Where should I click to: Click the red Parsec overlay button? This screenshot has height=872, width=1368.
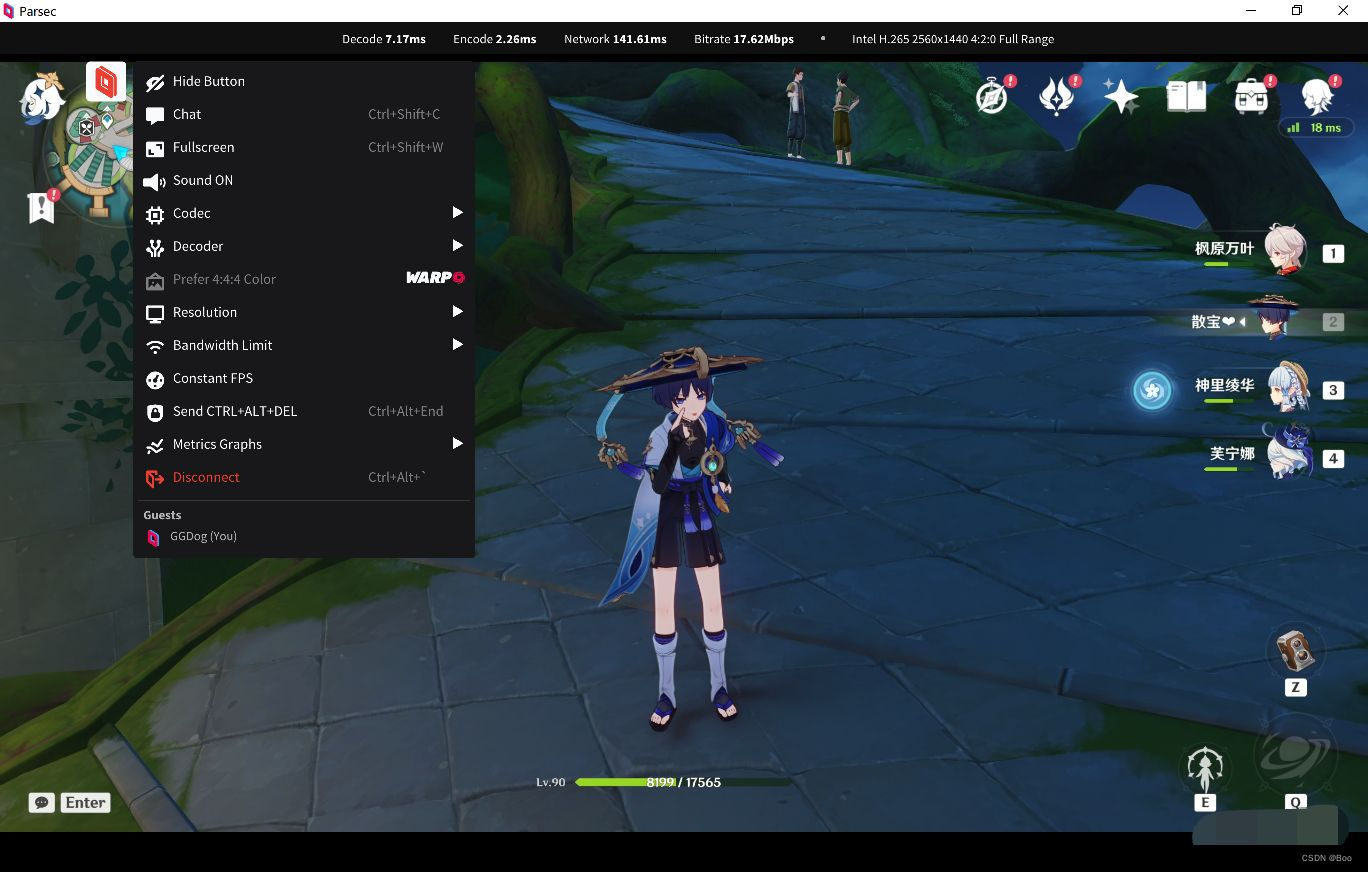[105, 82]
